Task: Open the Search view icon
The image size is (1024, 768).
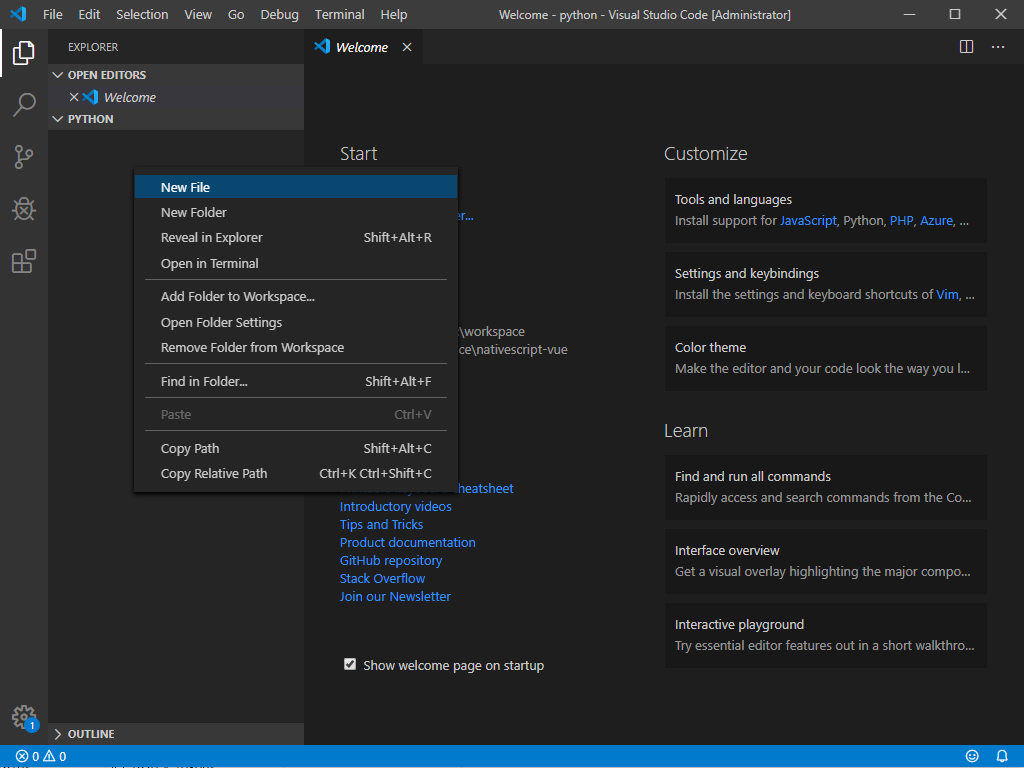Action: tap(24, 104)
